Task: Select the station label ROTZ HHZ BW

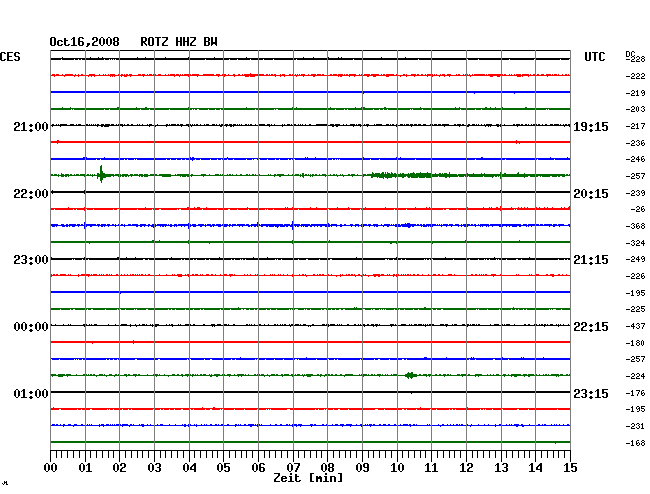Action: point(179,42)
